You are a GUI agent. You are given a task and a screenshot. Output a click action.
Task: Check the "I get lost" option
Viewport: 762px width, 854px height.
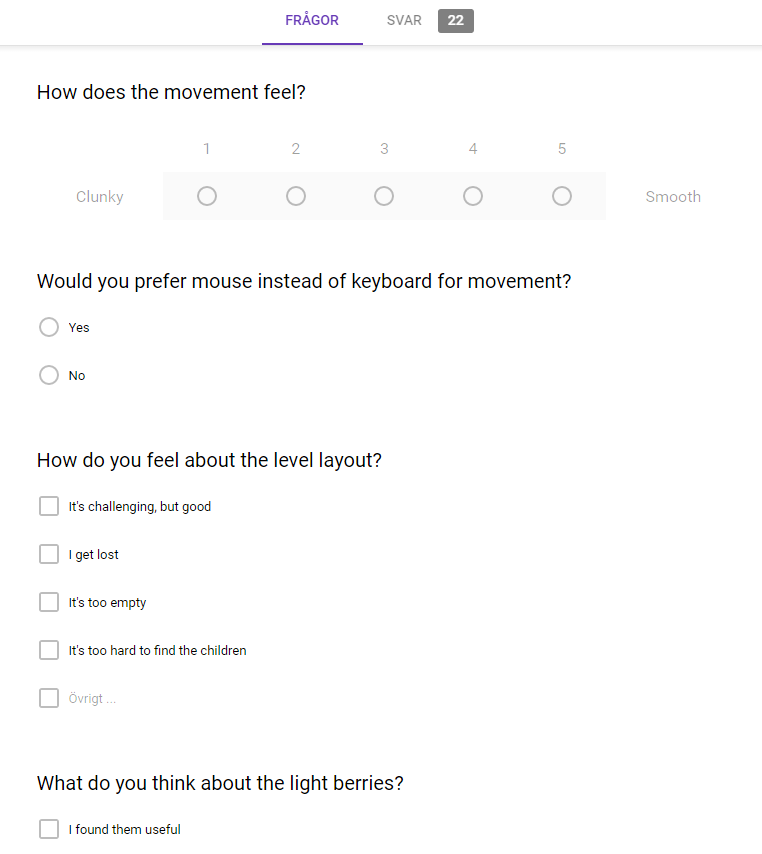click(x=48, y=554)
